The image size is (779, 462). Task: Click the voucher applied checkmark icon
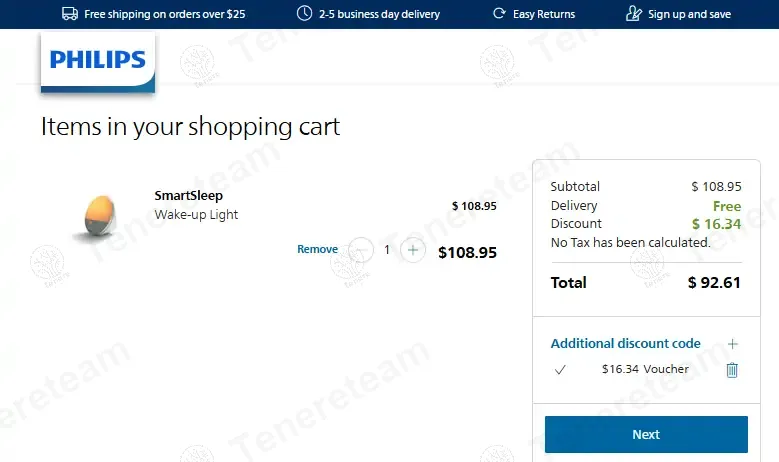[x=560, y=370]
